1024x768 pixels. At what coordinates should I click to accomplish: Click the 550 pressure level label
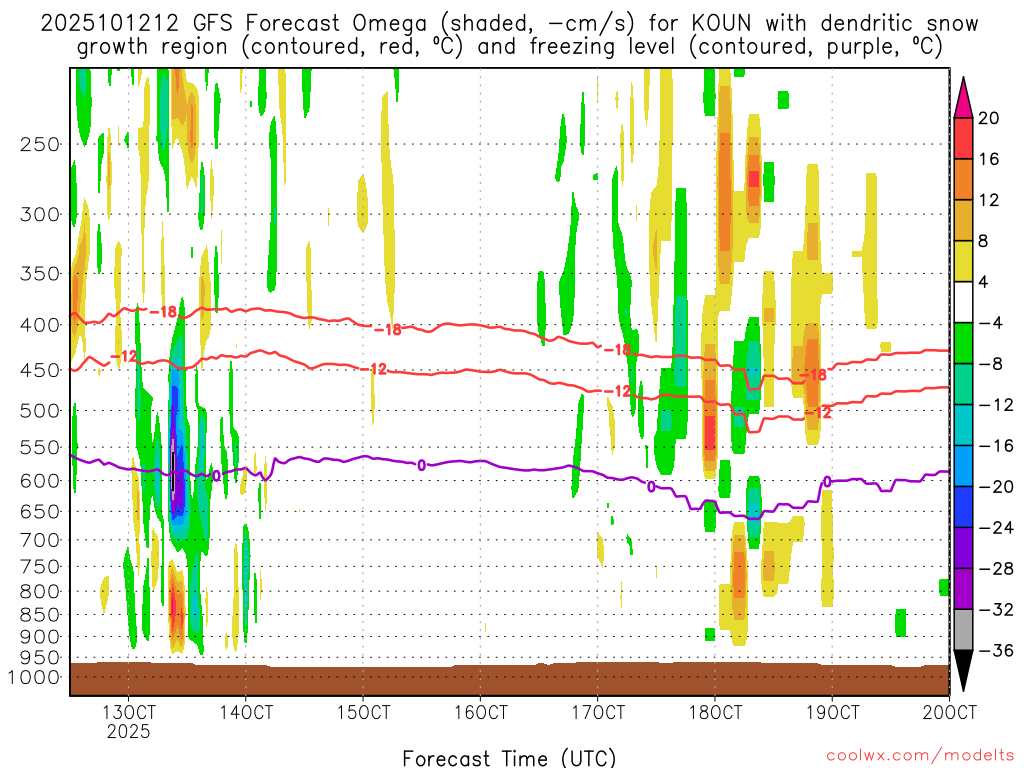[x=40, y=447]
